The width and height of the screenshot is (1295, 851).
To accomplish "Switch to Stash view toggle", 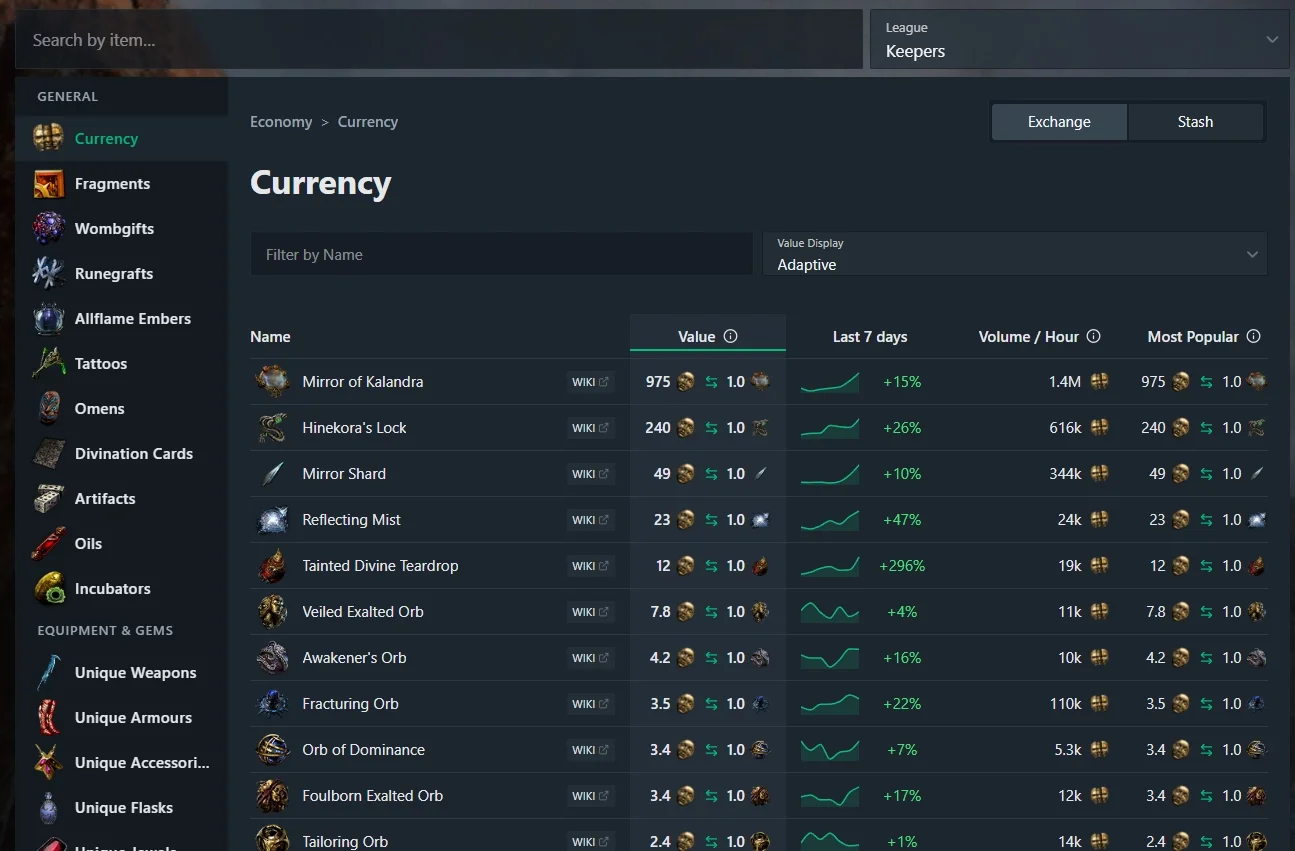I will (1195, 122).
